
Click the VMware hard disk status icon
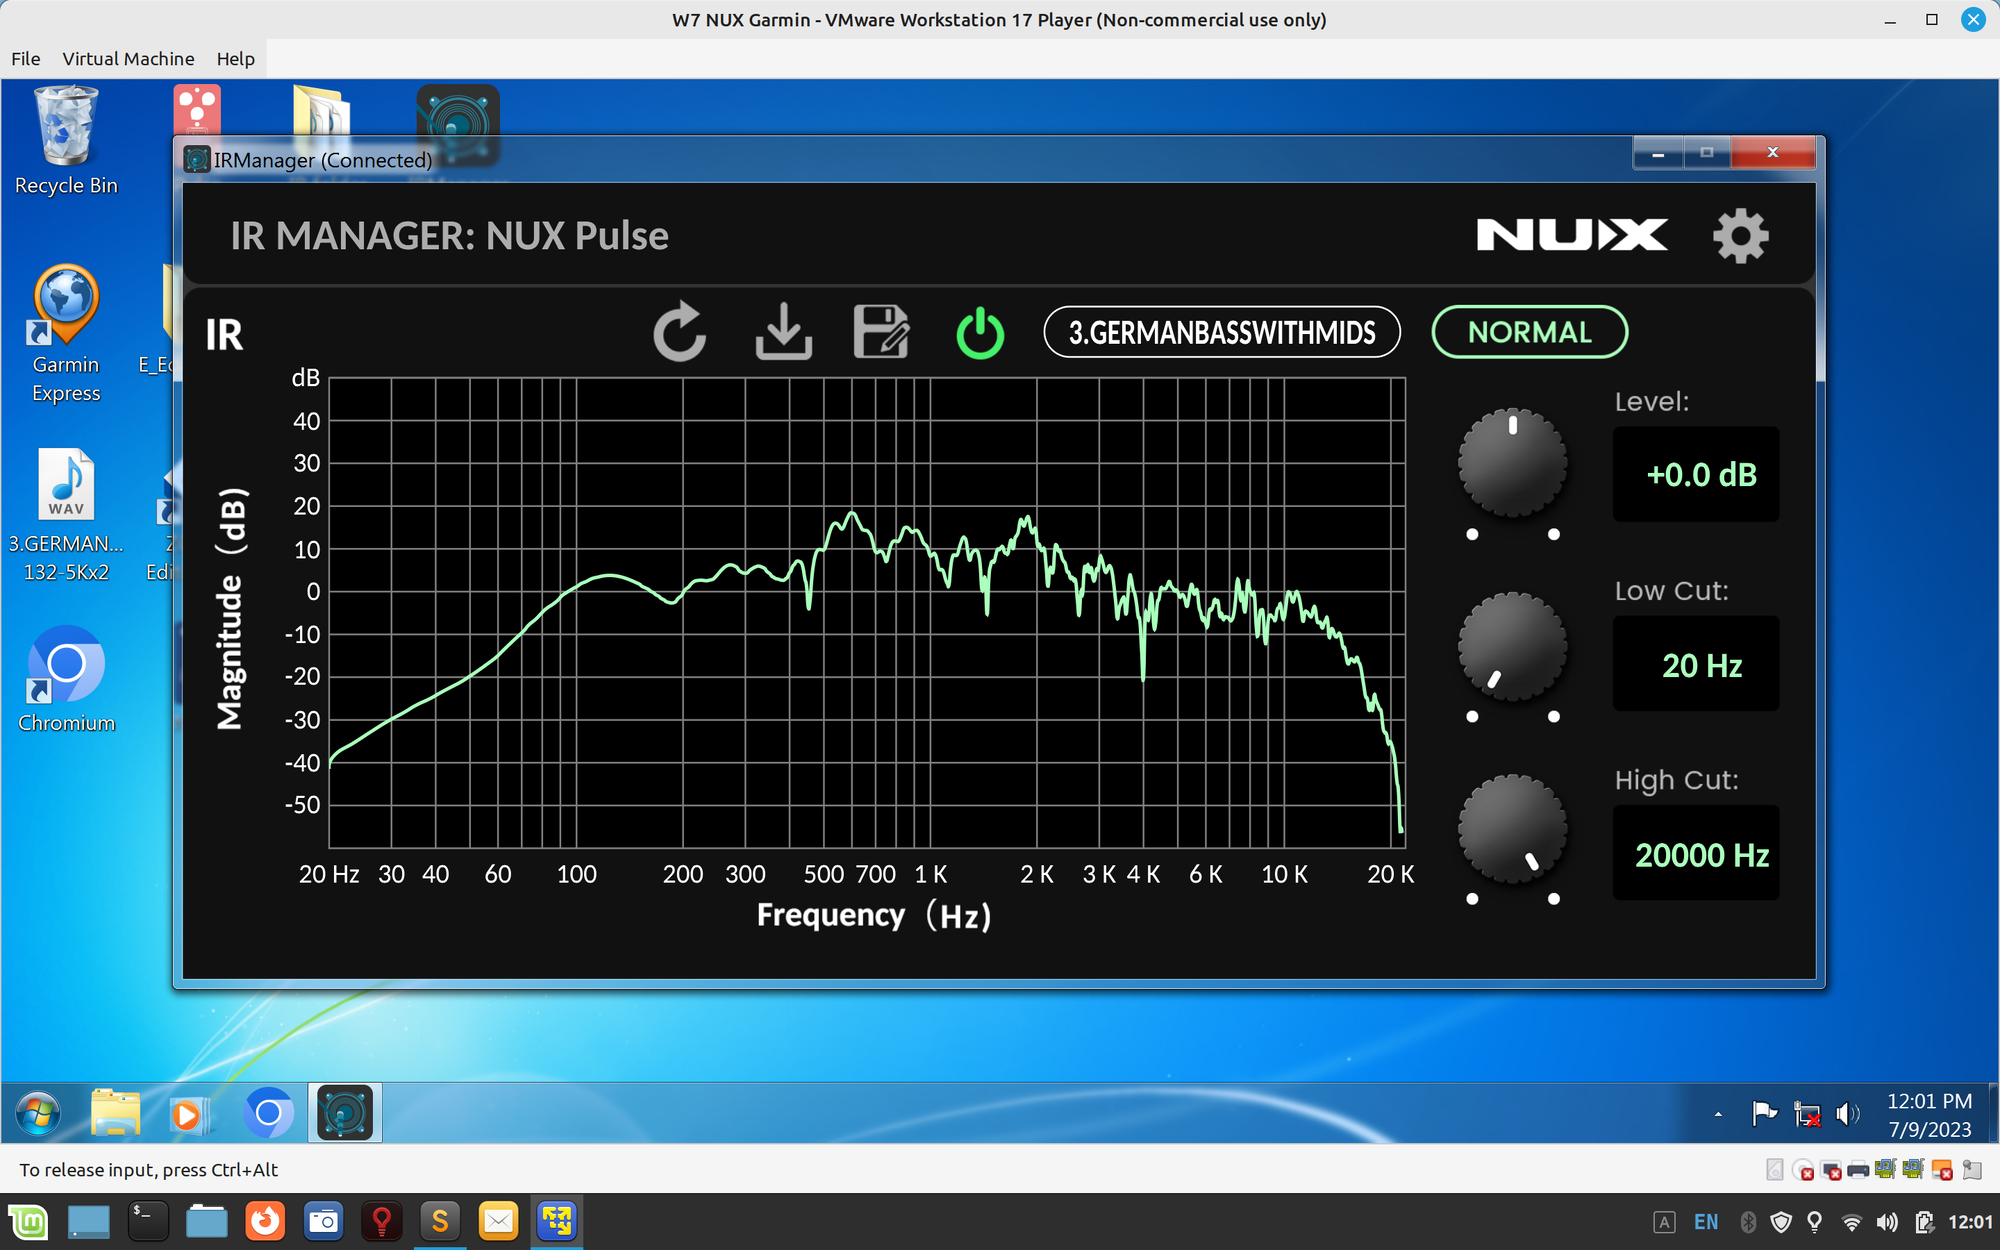pos(1775,1170)
